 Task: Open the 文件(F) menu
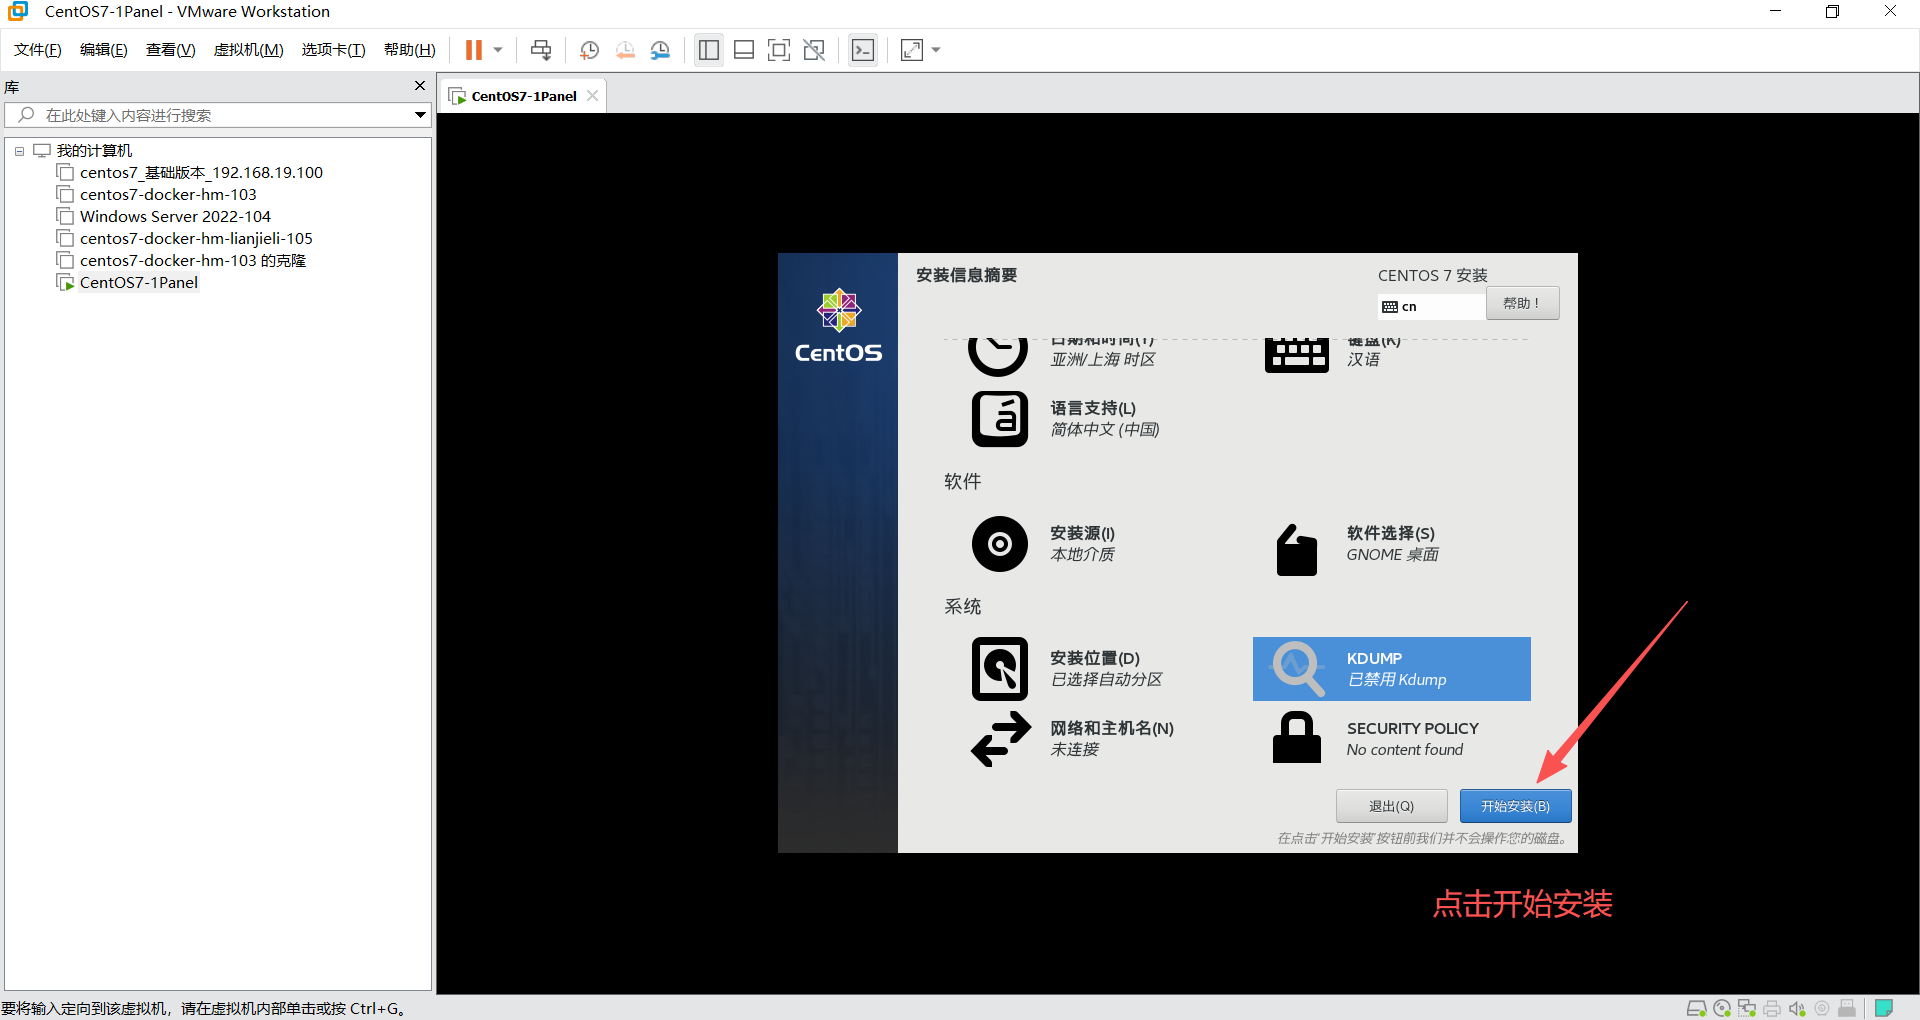click(38, 50)
